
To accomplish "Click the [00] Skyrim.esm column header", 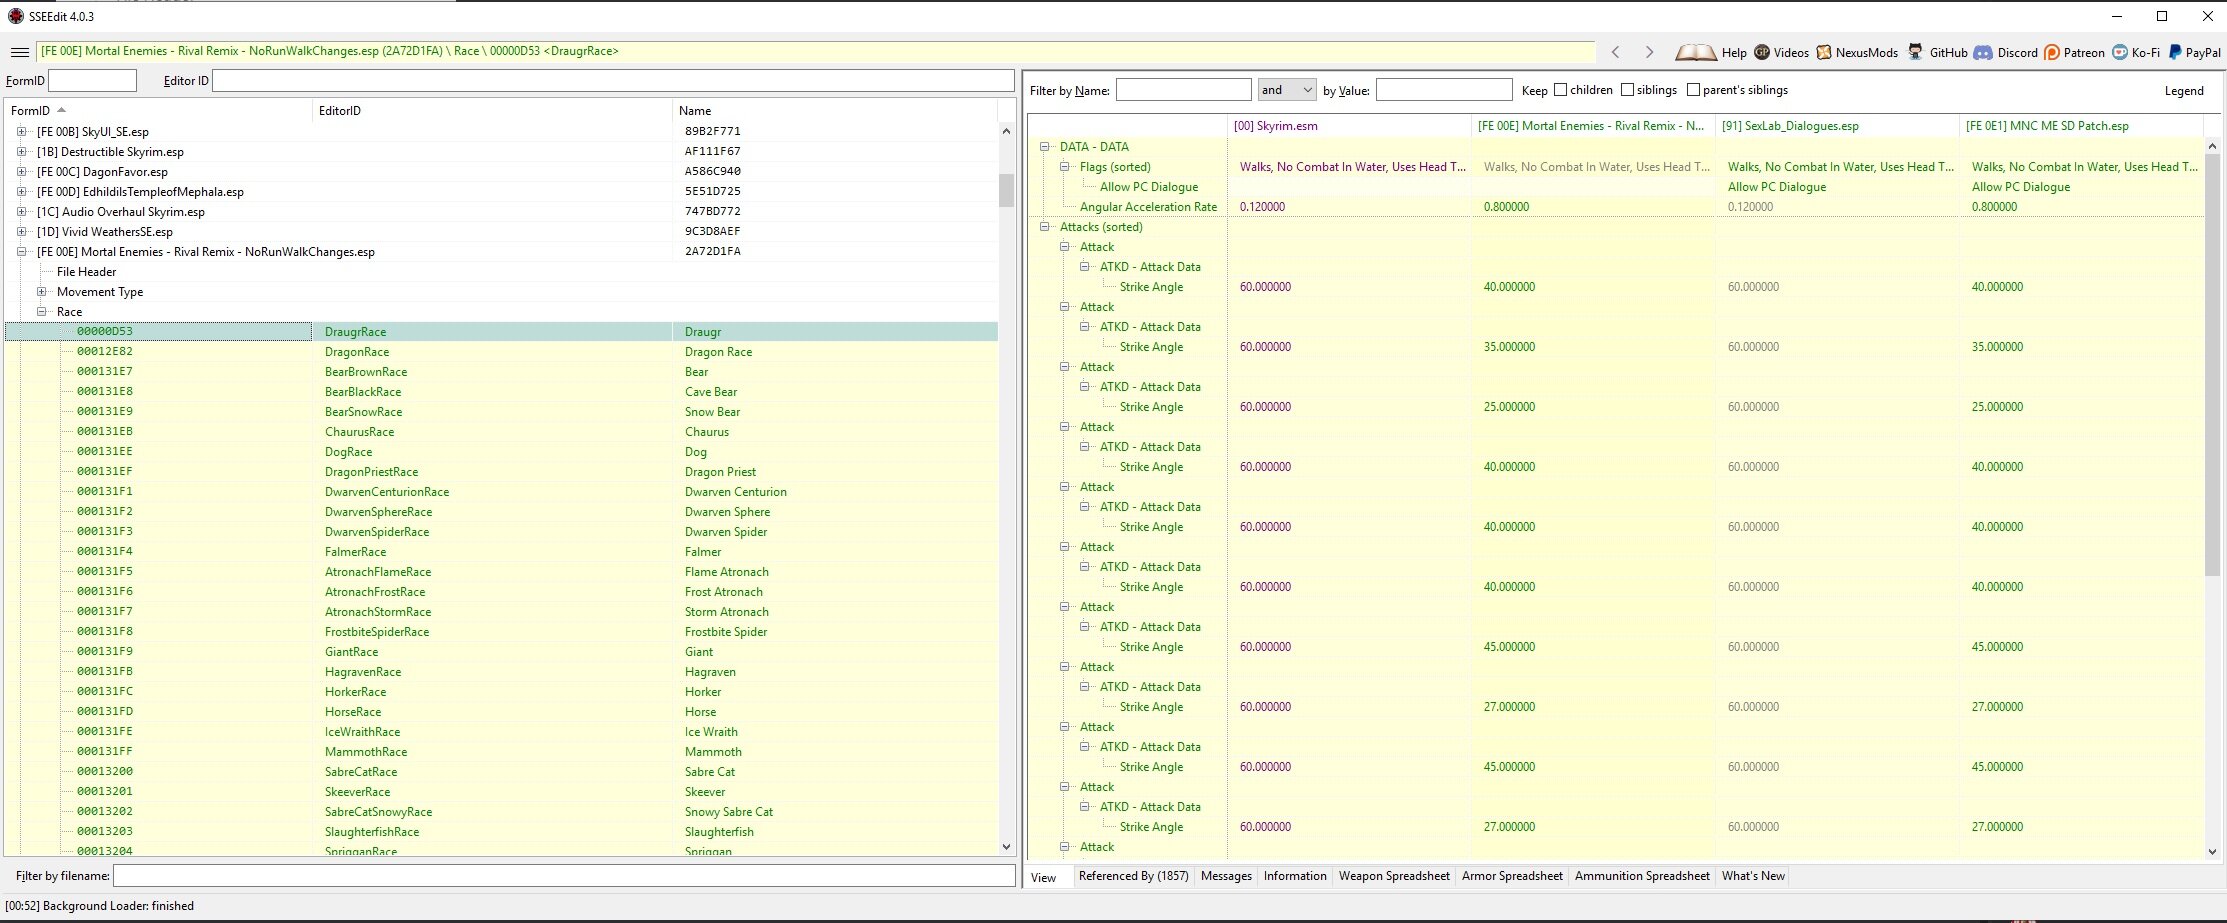I will 1349,126.
